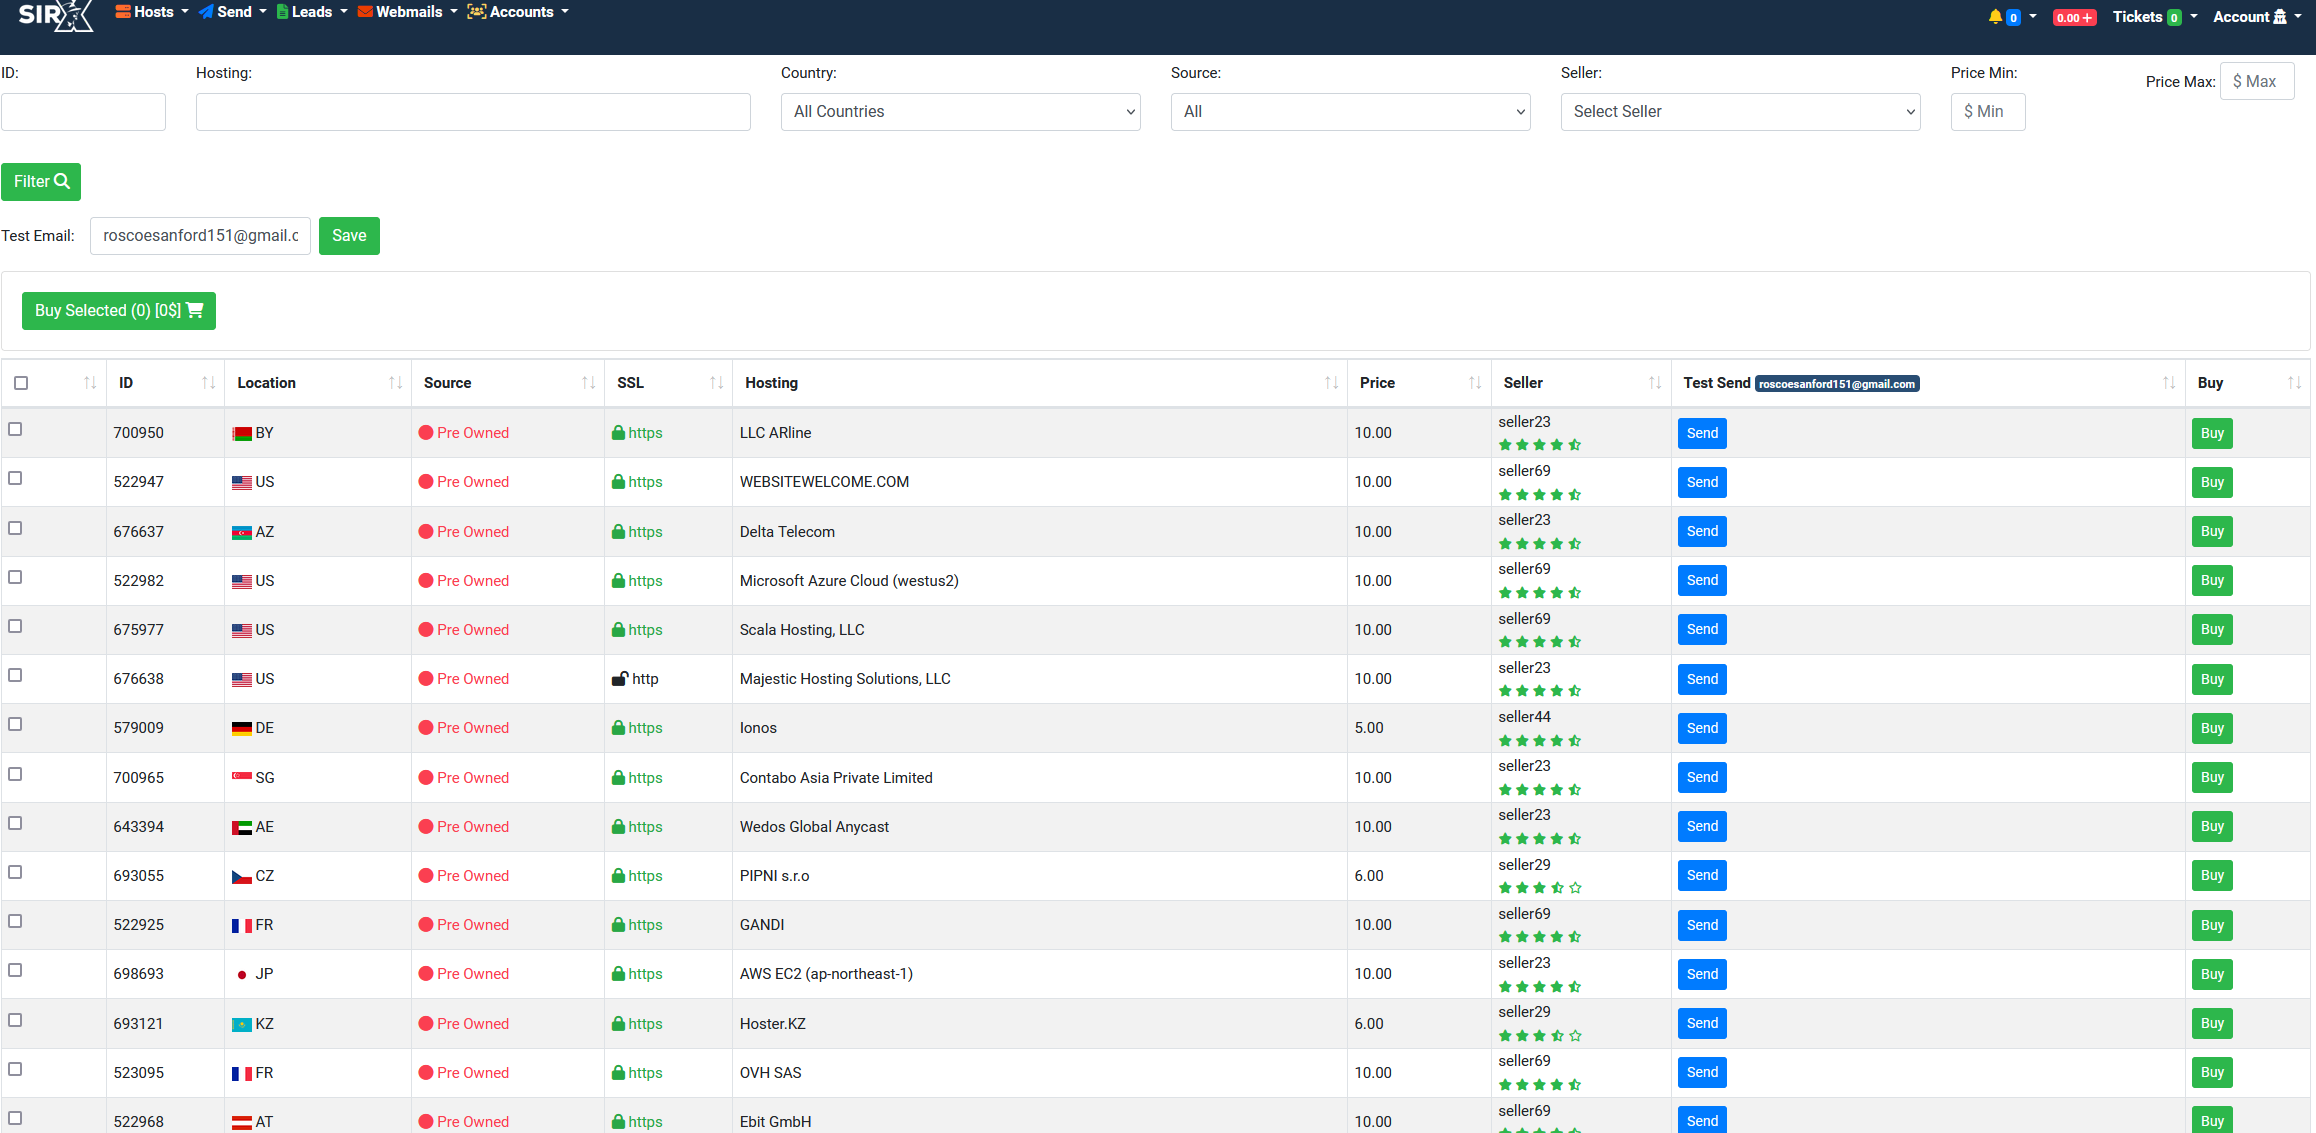Click the Japan flag in row 698693
Viewport: 2316px width, 1133px height.
[242, 975]
